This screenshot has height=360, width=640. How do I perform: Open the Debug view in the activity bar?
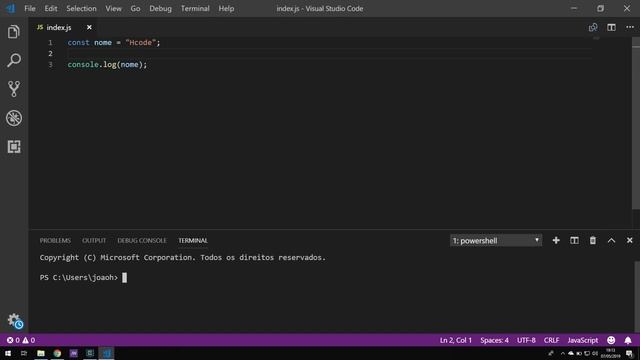point(13,118)
